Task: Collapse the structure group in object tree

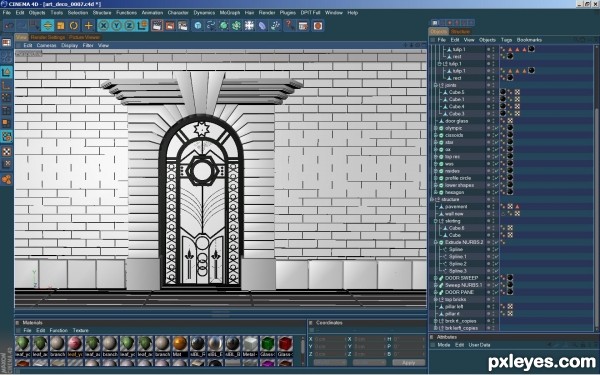Action: point(432,199)
